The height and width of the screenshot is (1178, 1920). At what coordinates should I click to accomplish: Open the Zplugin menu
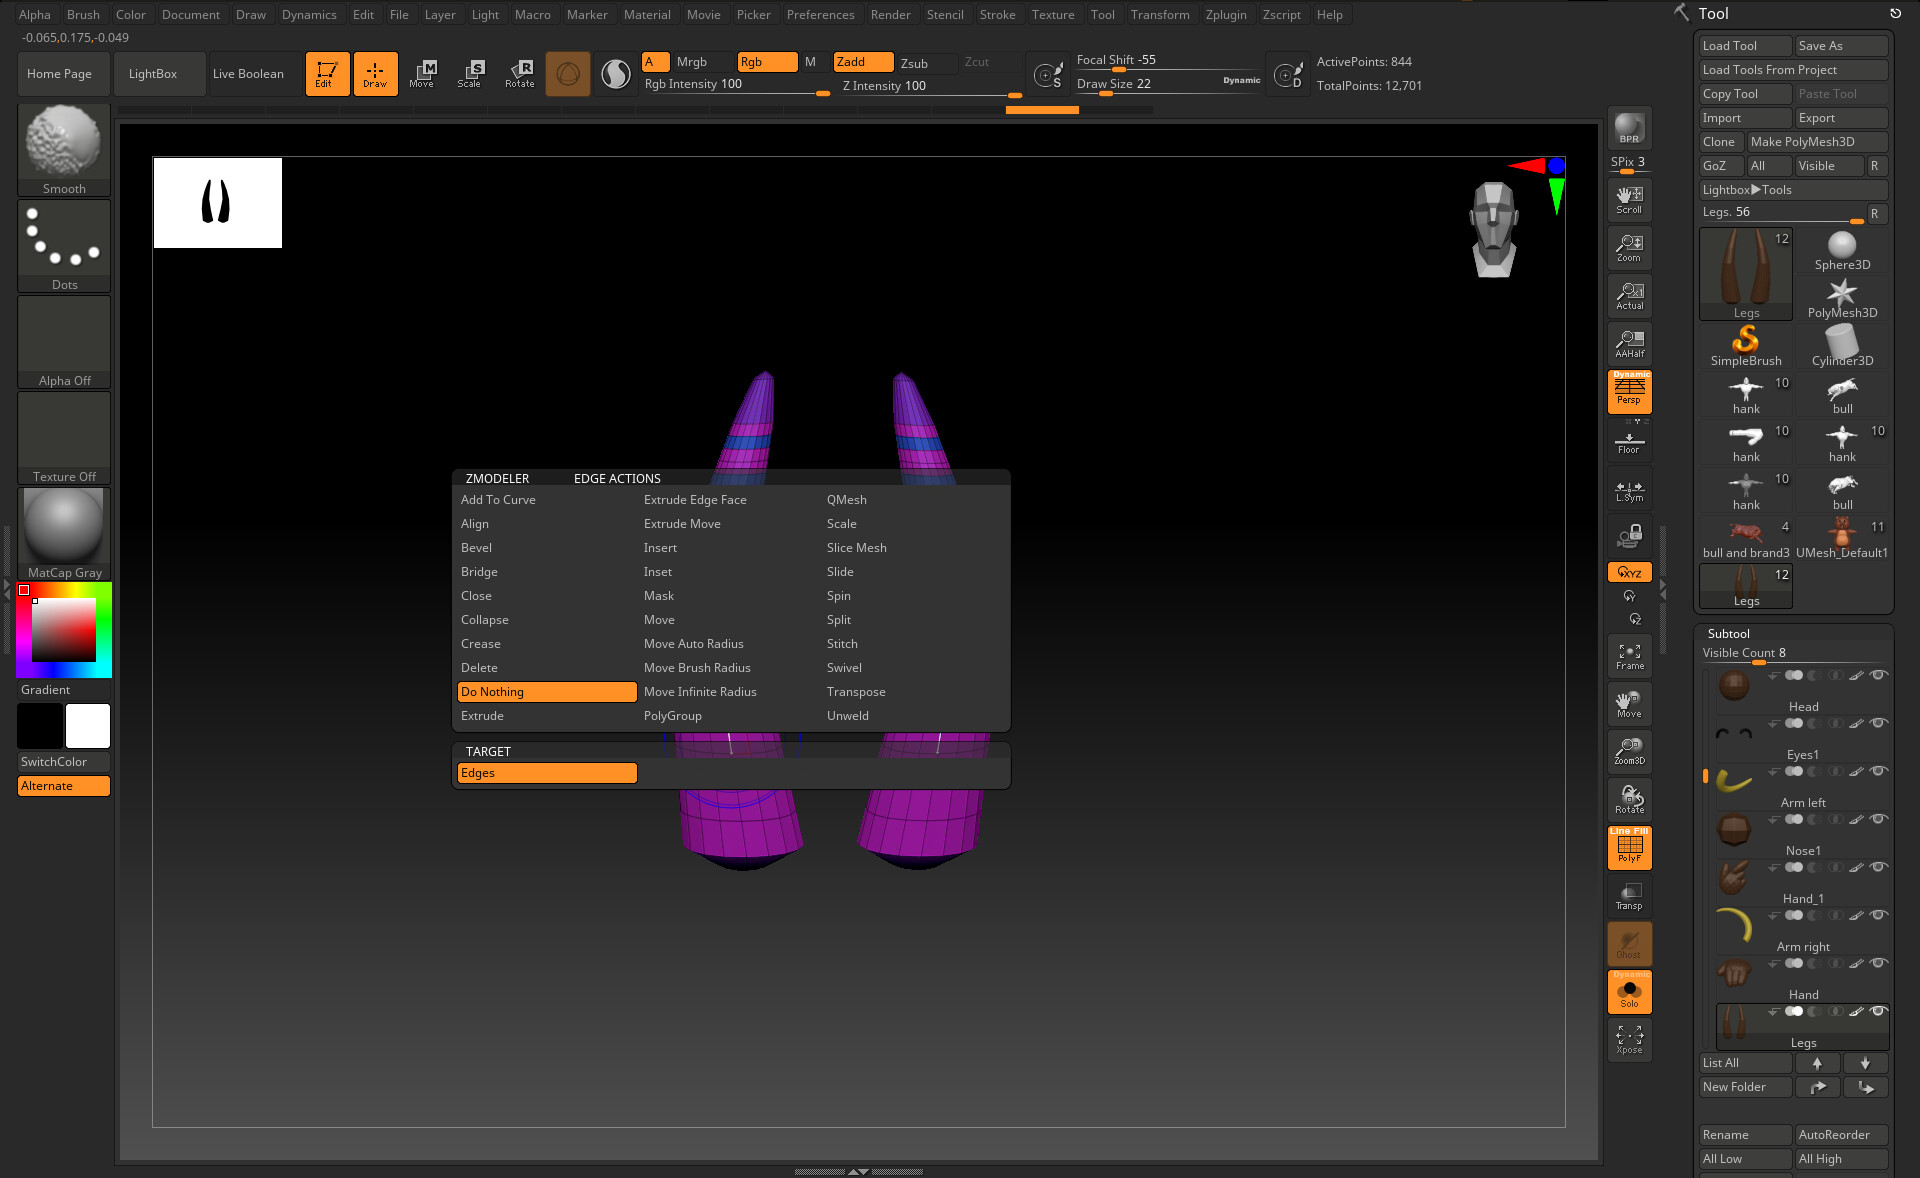tap(1226, 14)
